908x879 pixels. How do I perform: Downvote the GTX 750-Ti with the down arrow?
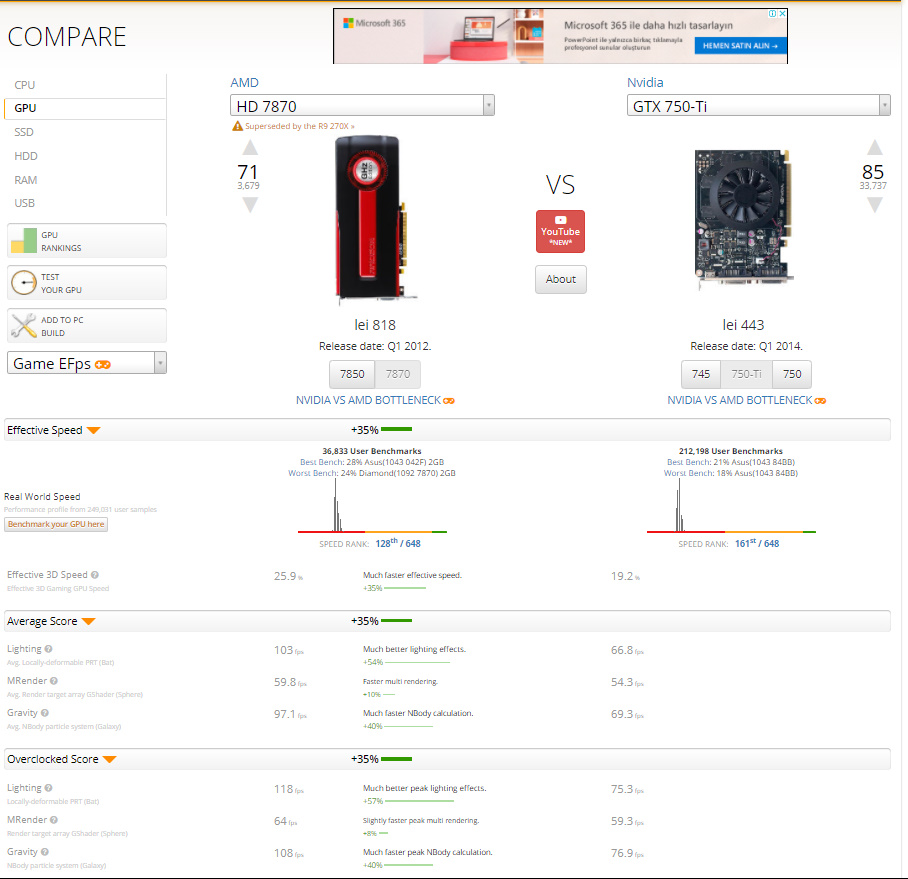tap(874, 205)
